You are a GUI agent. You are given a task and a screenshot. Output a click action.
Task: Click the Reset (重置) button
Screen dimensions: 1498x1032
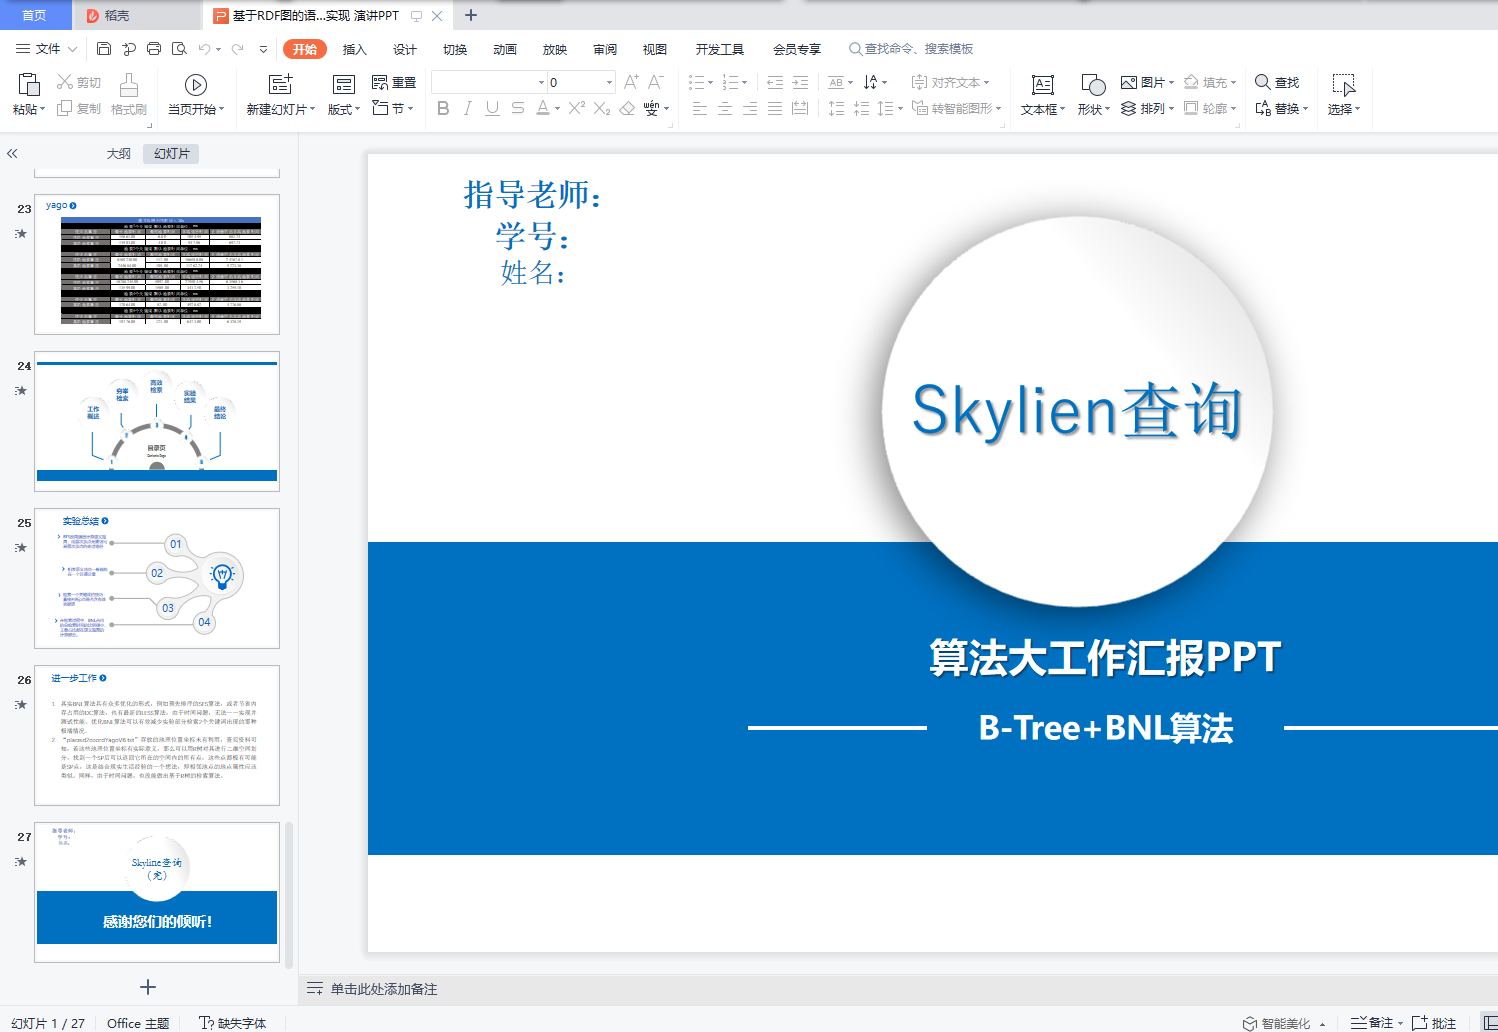pos(394,82)
